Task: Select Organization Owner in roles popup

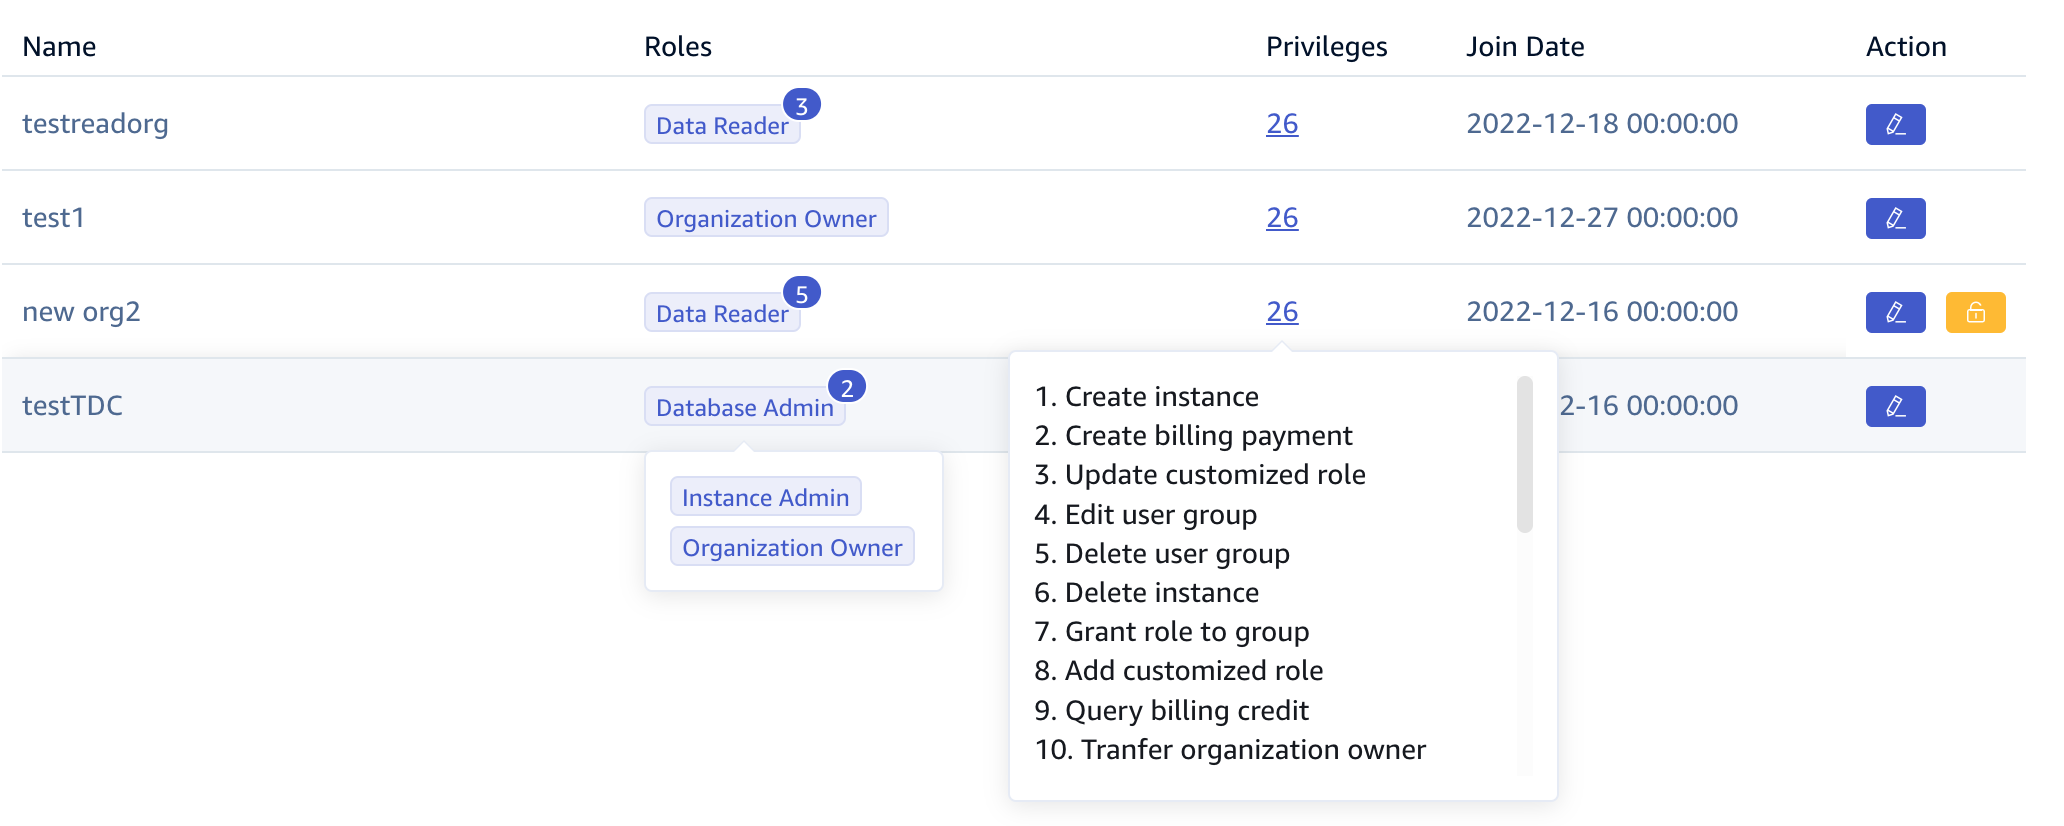Action: [791, 547]
